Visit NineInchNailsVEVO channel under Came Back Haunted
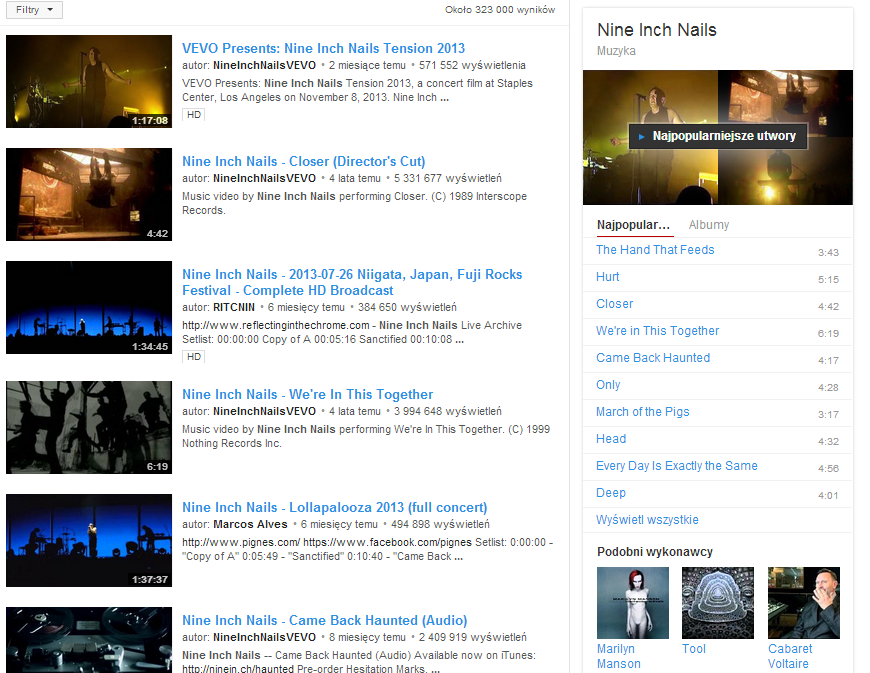This screenshot has height=673, width=870. tap(264, 637)
